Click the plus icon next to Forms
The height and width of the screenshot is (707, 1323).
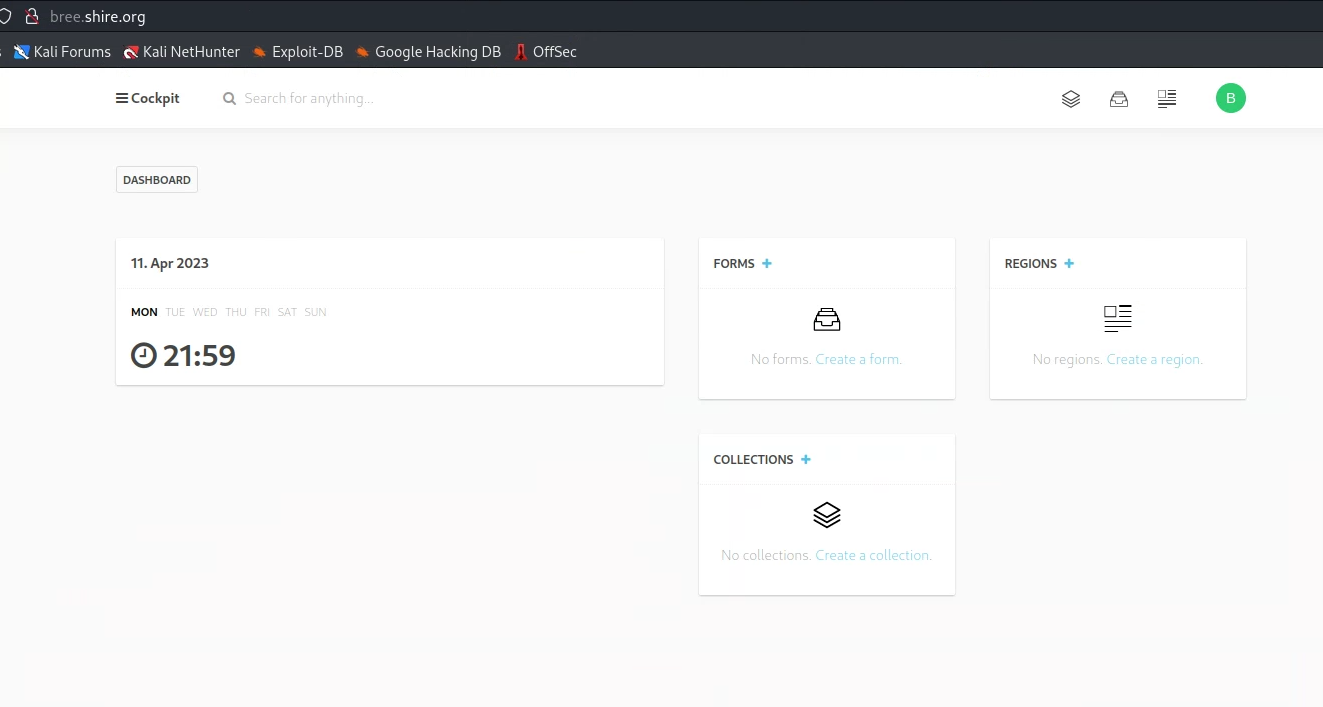[x=767, y=264]
